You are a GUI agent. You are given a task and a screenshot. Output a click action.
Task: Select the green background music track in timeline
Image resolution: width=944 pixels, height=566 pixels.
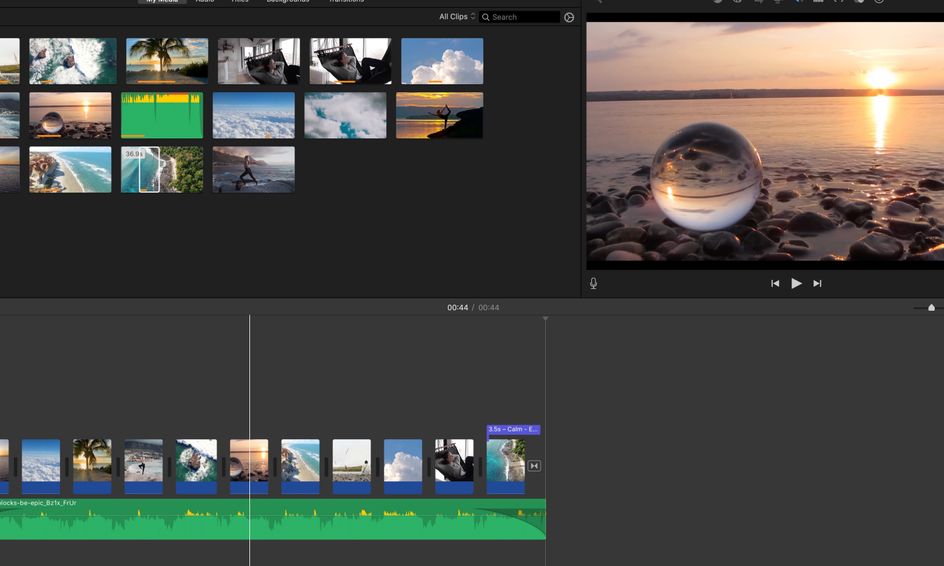coord(273,519)
